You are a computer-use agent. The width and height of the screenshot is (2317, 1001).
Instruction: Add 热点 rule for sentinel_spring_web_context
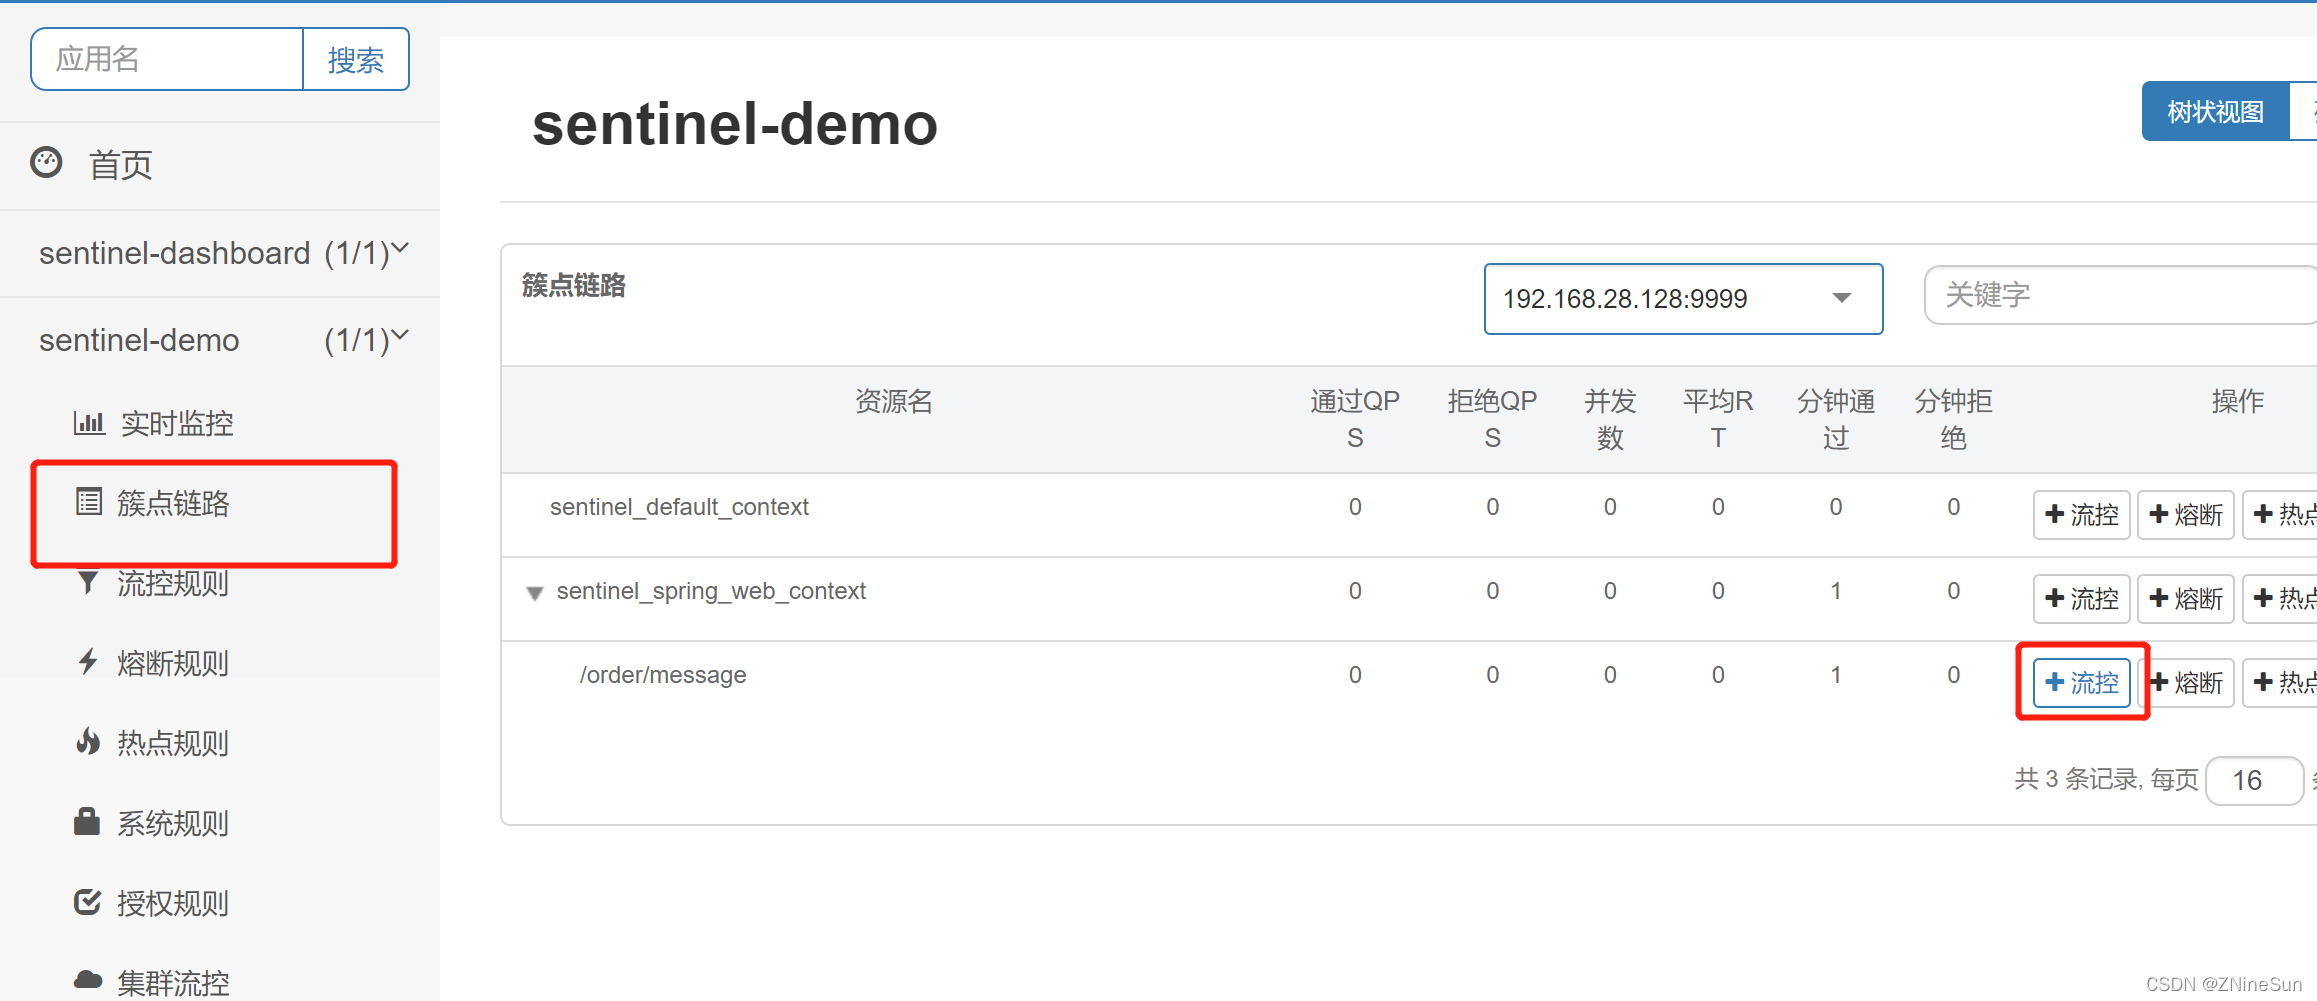click(x=2282, y=599)
